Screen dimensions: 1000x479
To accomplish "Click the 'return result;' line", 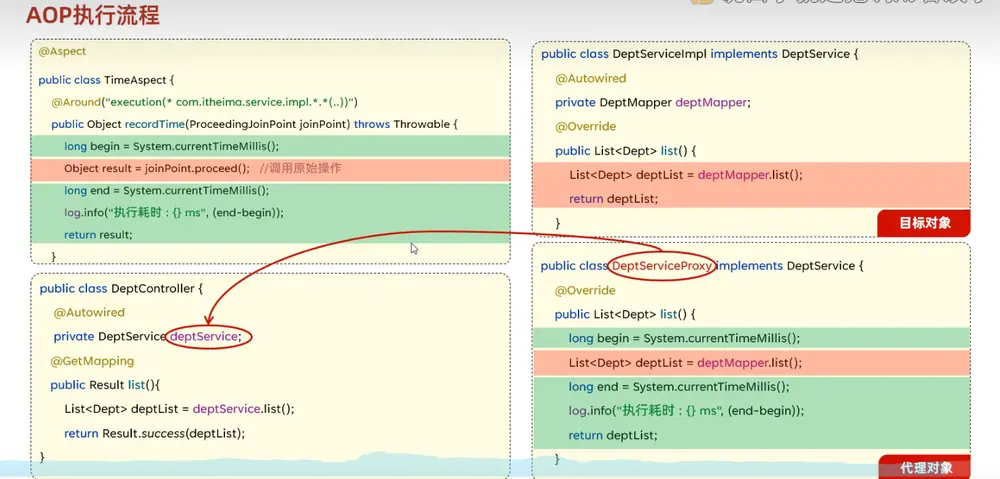I will click(98, 235).
